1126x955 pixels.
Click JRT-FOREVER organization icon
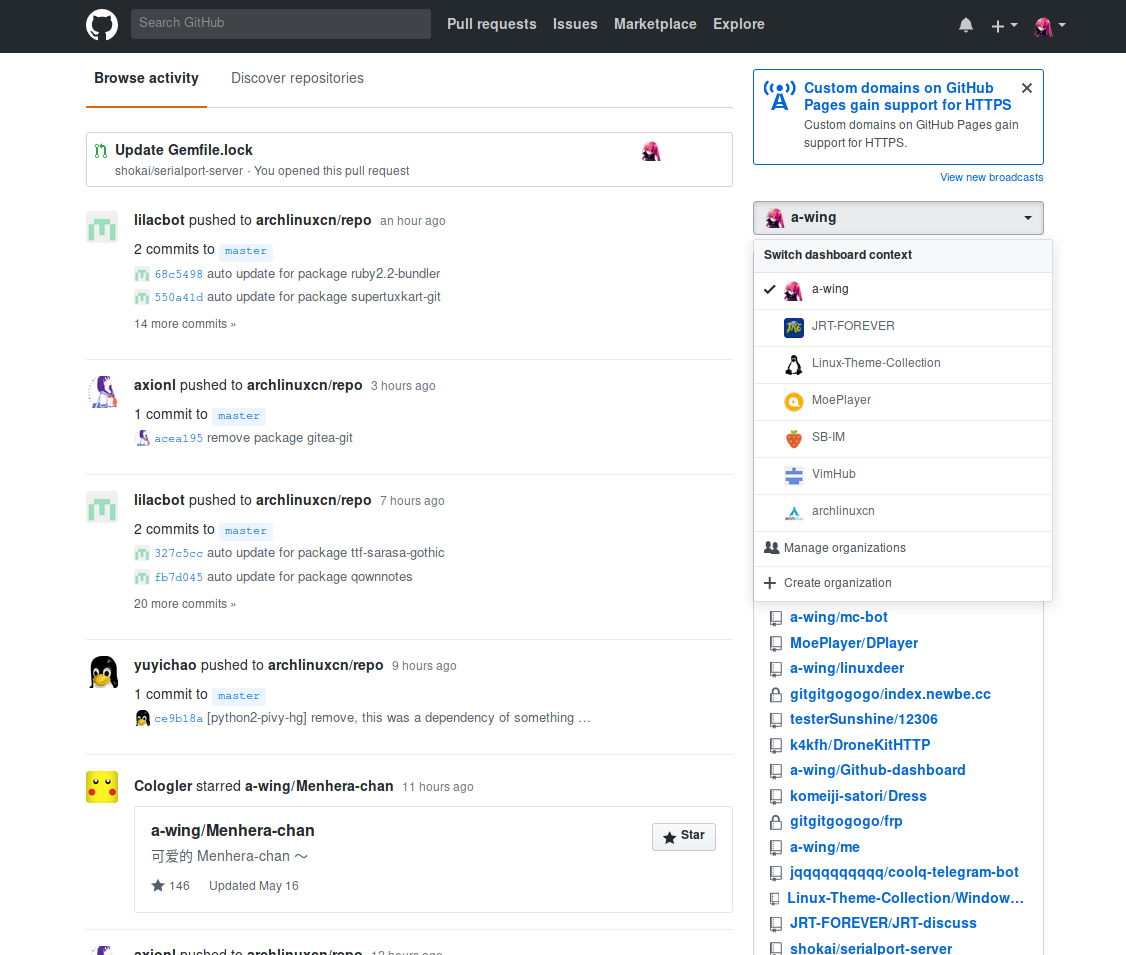[794, 327]
